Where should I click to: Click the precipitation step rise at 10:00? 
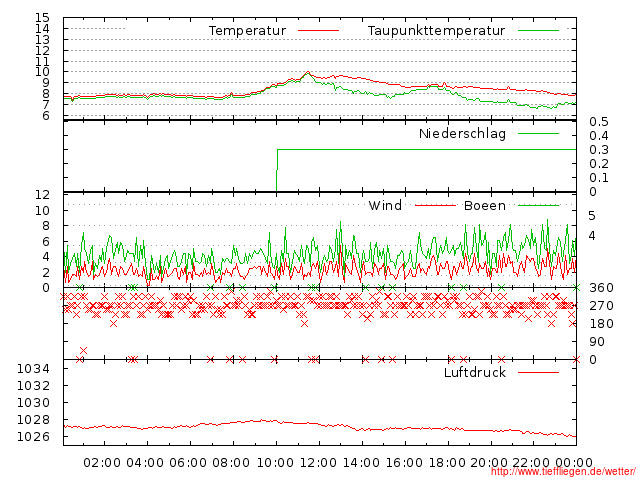pos(277,171)
